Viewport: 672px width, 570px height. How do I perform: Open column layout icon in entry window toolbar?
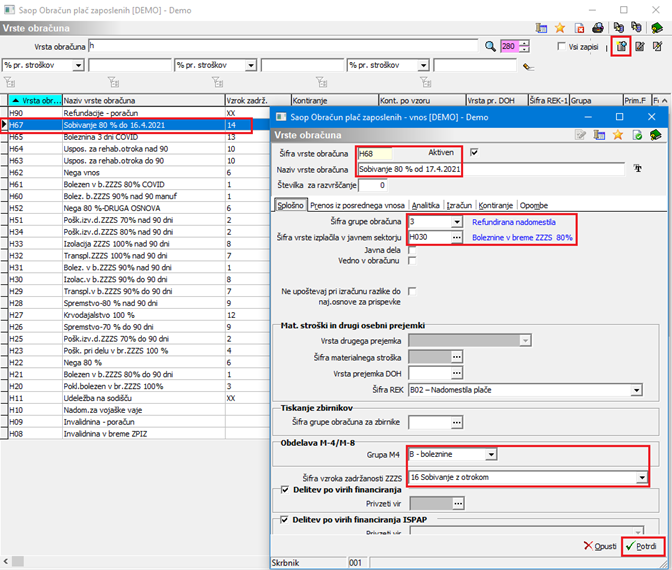[599, 135]
